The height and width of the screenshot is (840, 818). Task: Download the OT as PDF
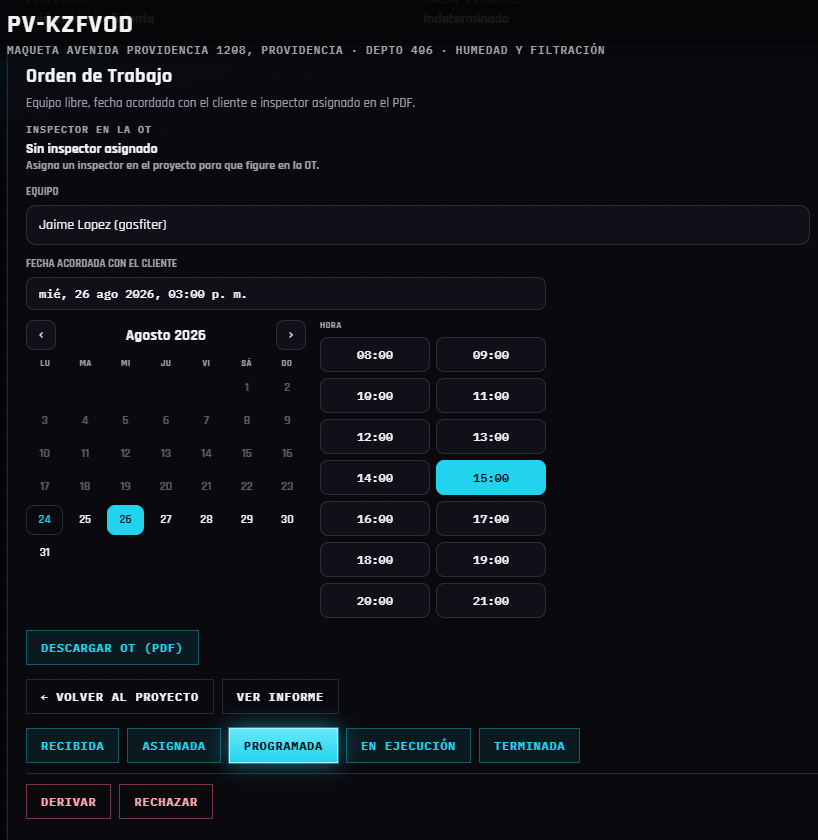(112, 648)
